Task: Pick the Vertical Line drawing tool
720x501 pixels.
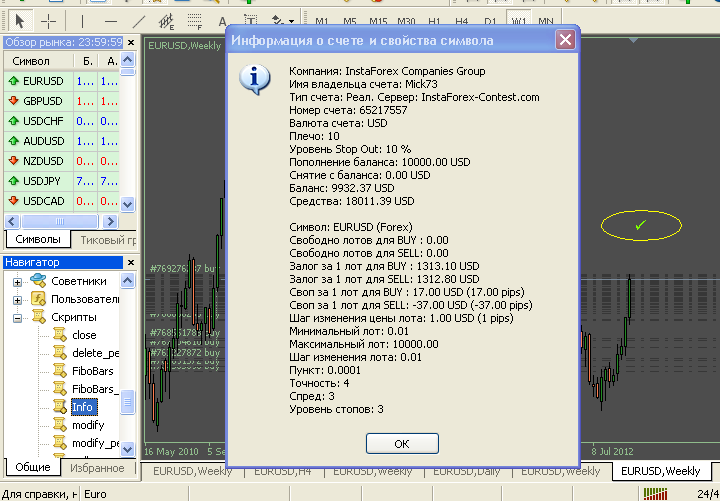Action: pyautogui.click(x=82, y=21)
